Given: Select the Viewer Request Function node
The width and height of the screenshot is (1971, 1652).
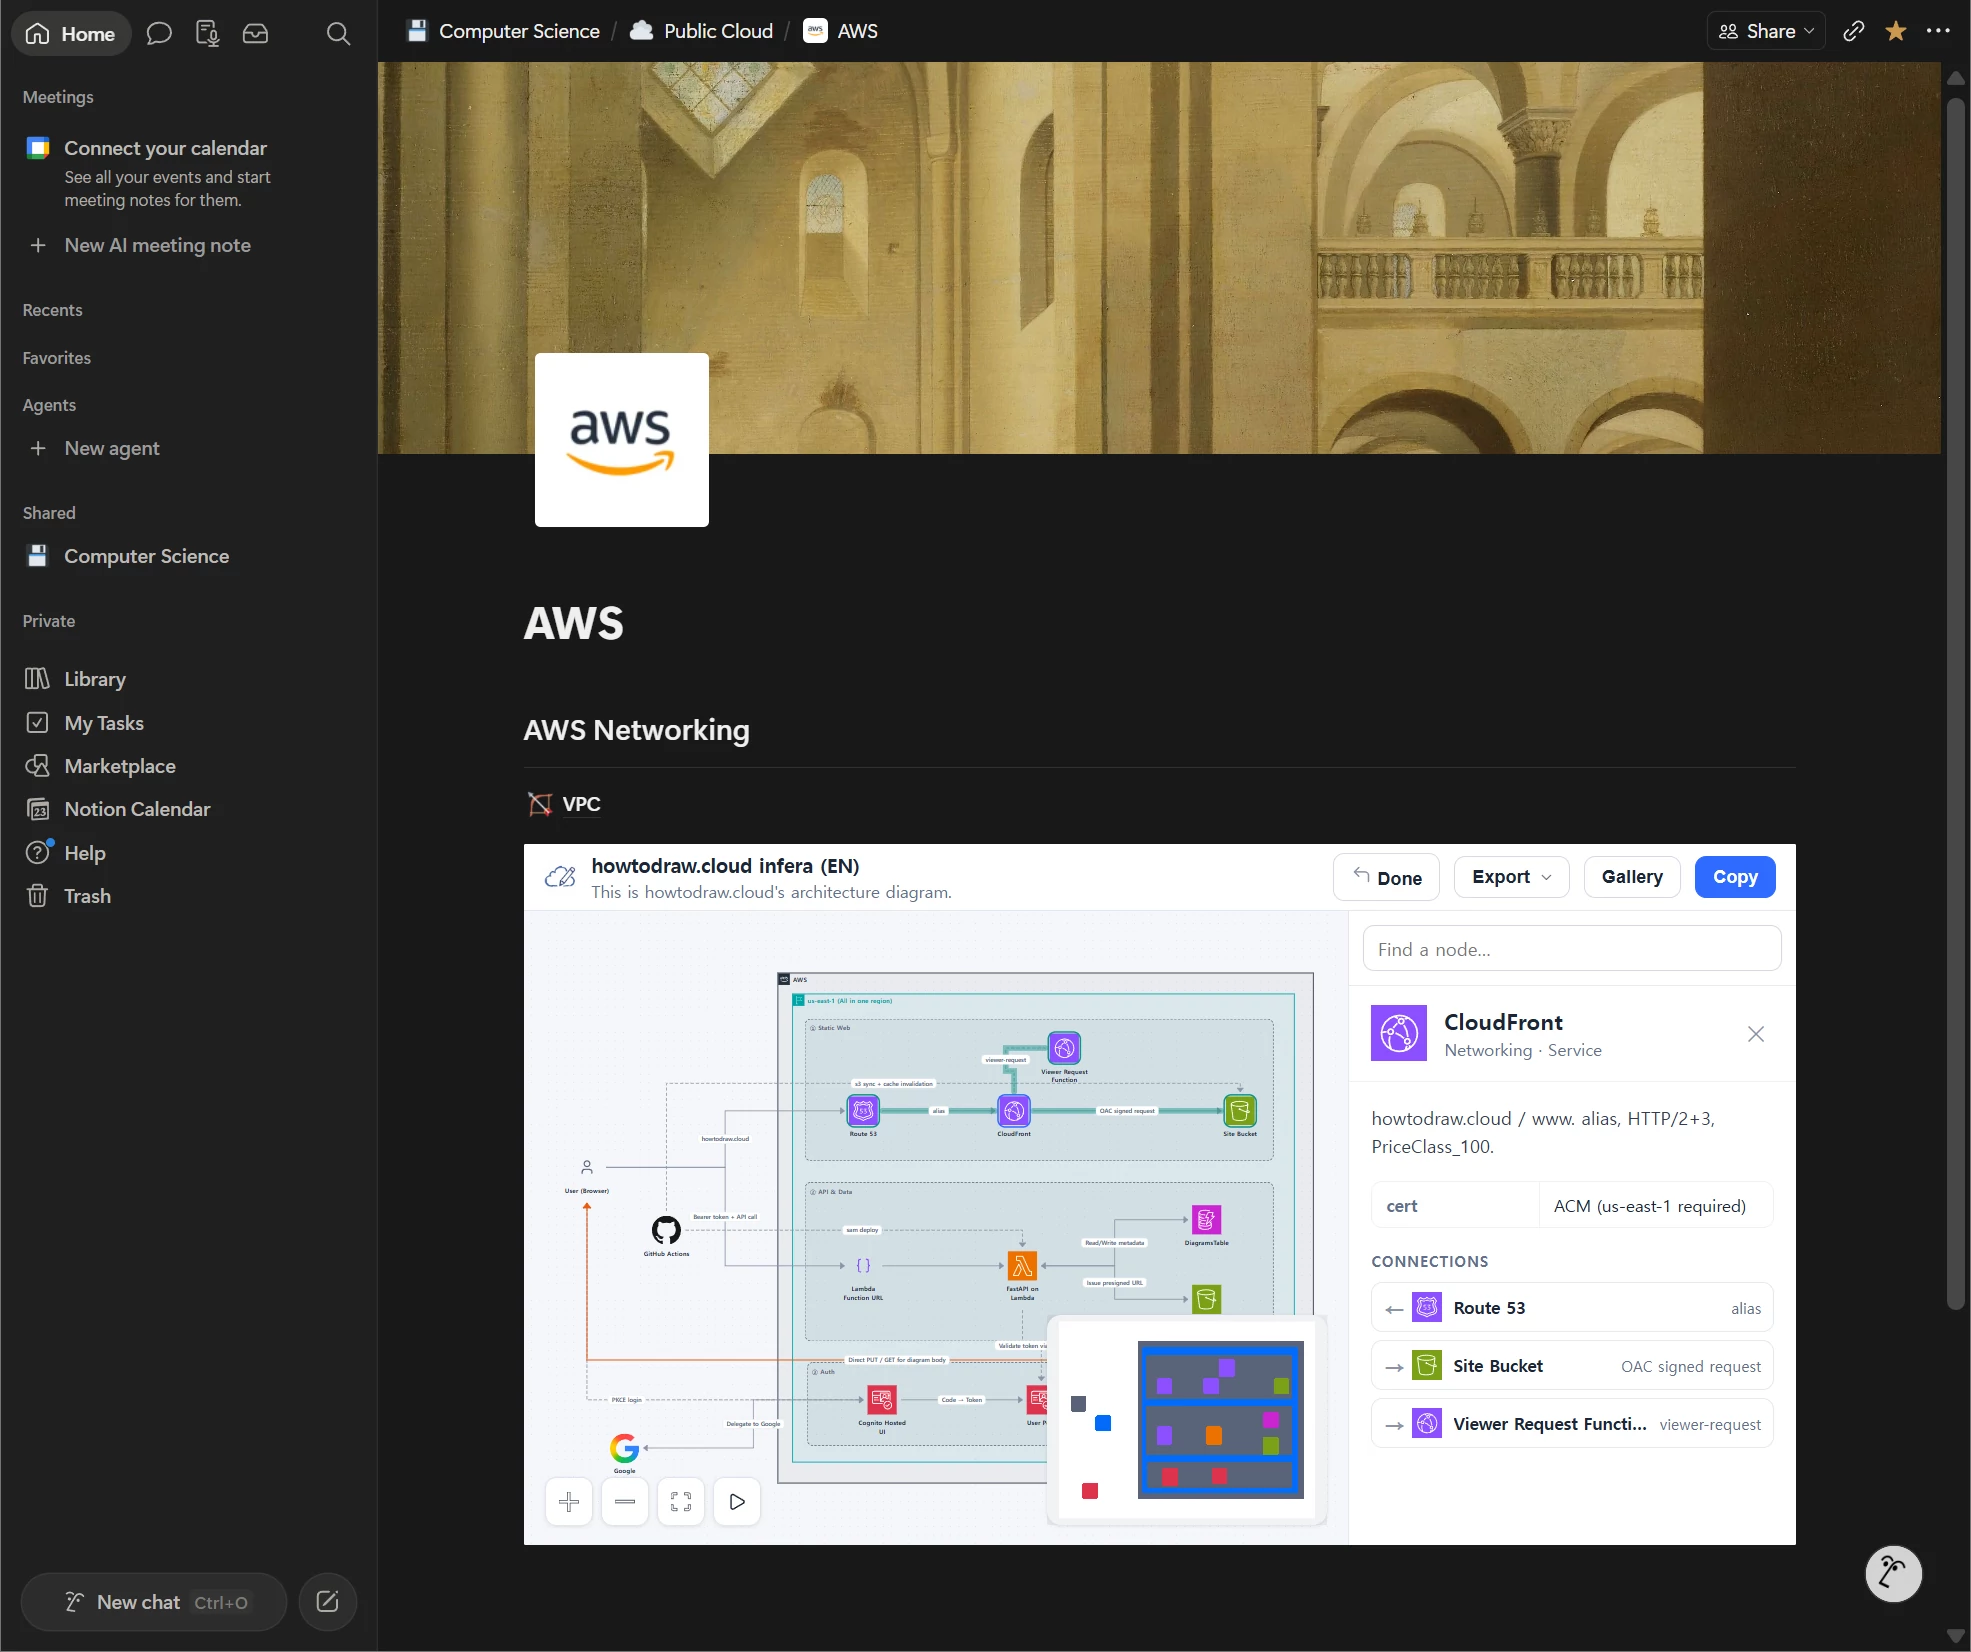Looking at the screenshot, I should 1064,1048.
